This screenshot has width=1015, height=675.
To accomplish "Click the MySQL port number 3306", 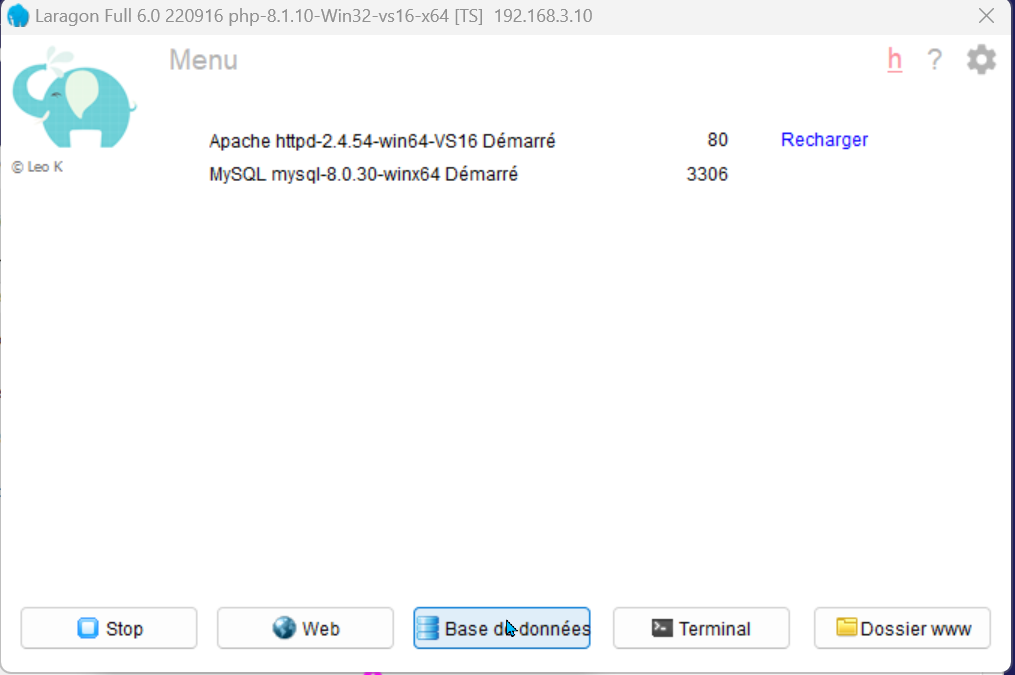I will tap(707, 174).
